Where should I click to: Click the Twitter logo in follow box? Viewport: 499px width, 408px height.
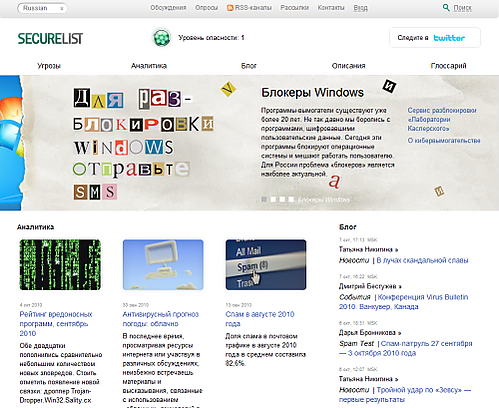pyautogui.click(x=449, y=38)
